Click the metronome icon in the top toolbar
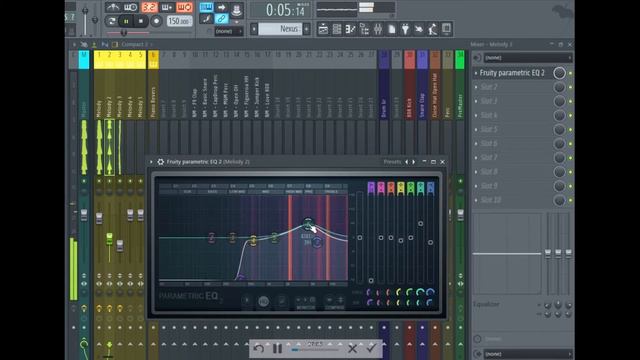The width and height of the screenshot is (640, 360). (x=113, y=7)
